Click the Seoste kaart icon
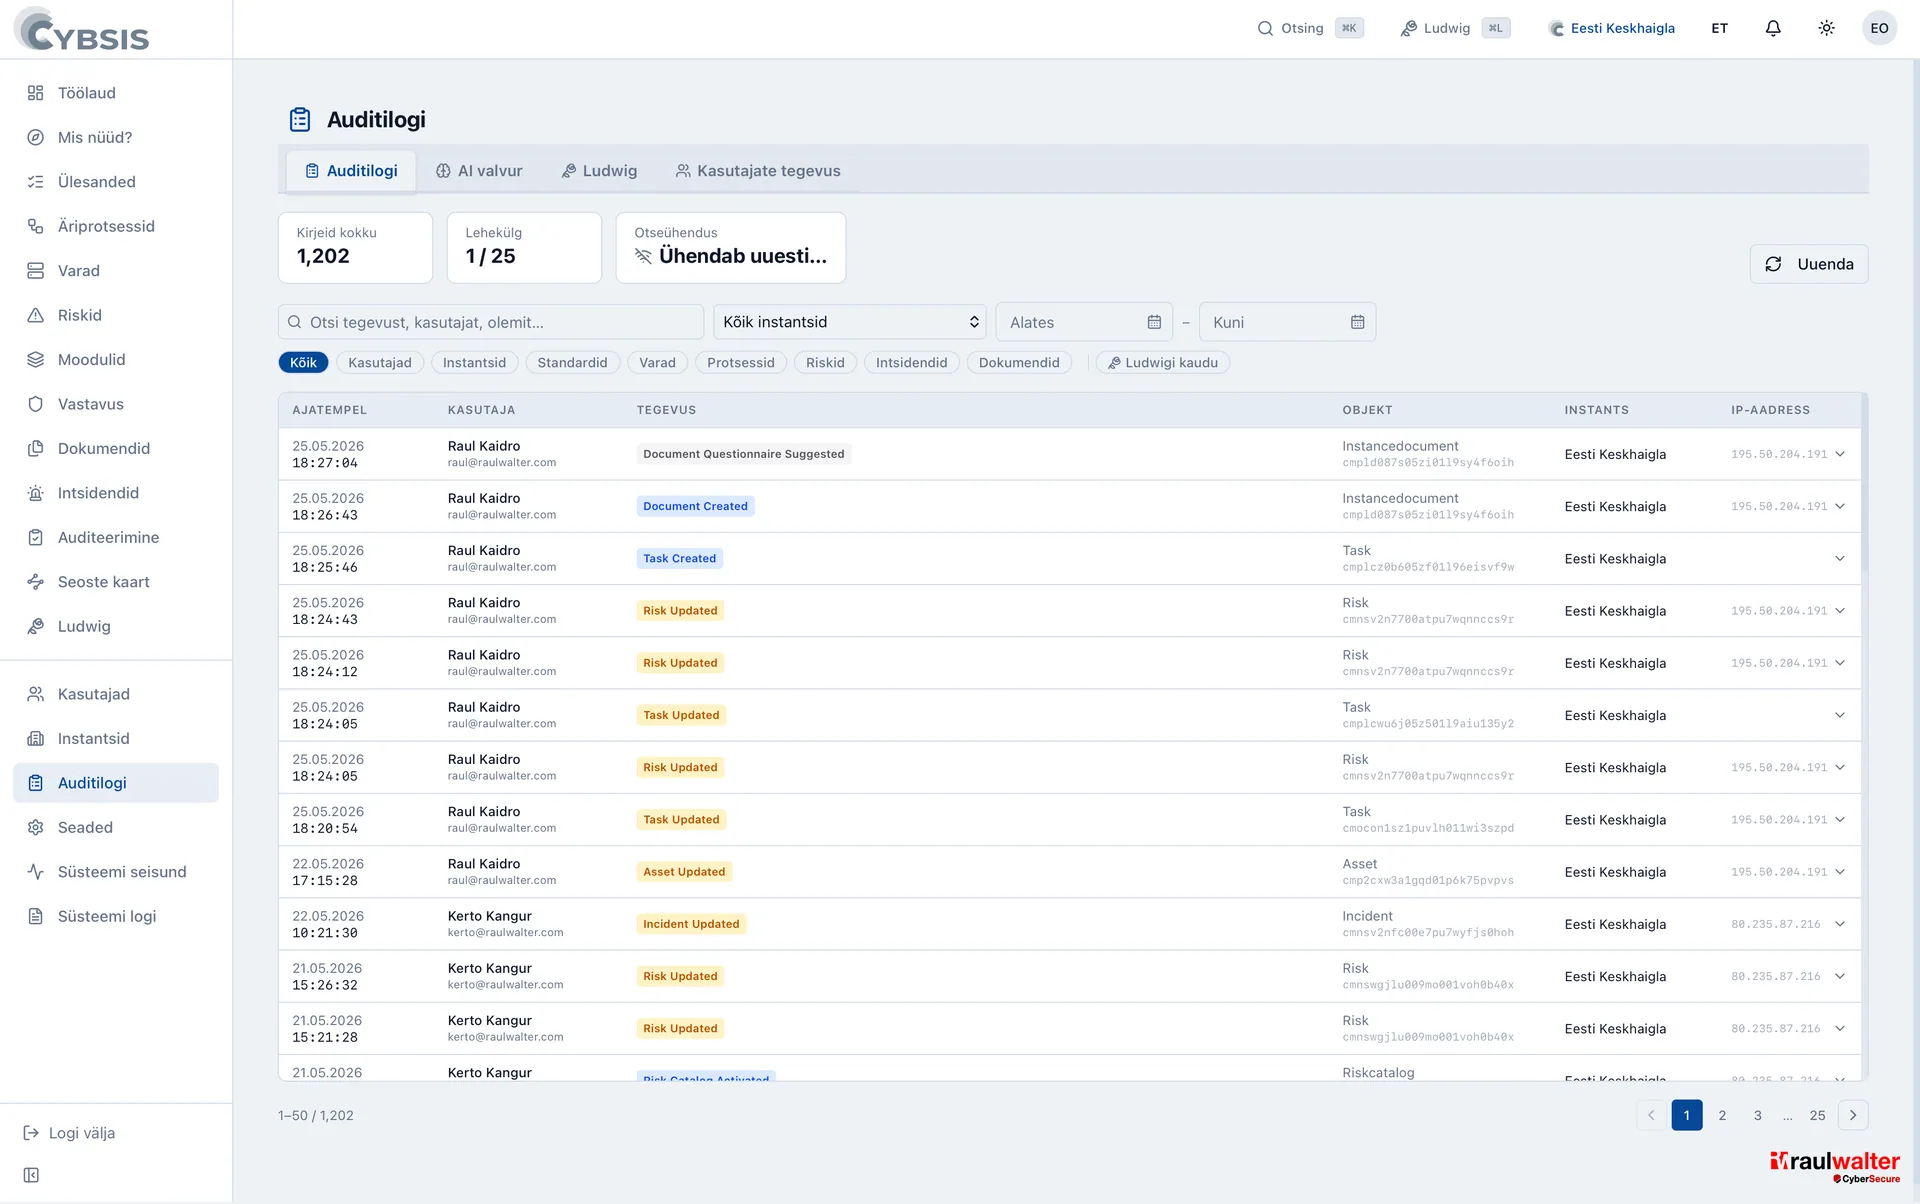This screenshot has height=1204, width=1920. click(35, 582)
